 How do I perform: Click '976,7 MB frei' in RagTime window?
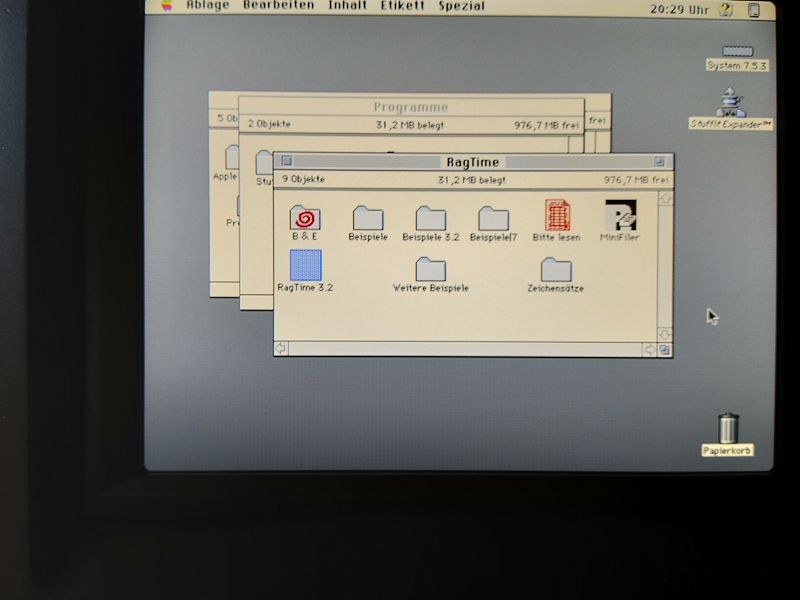pos(636,180)
